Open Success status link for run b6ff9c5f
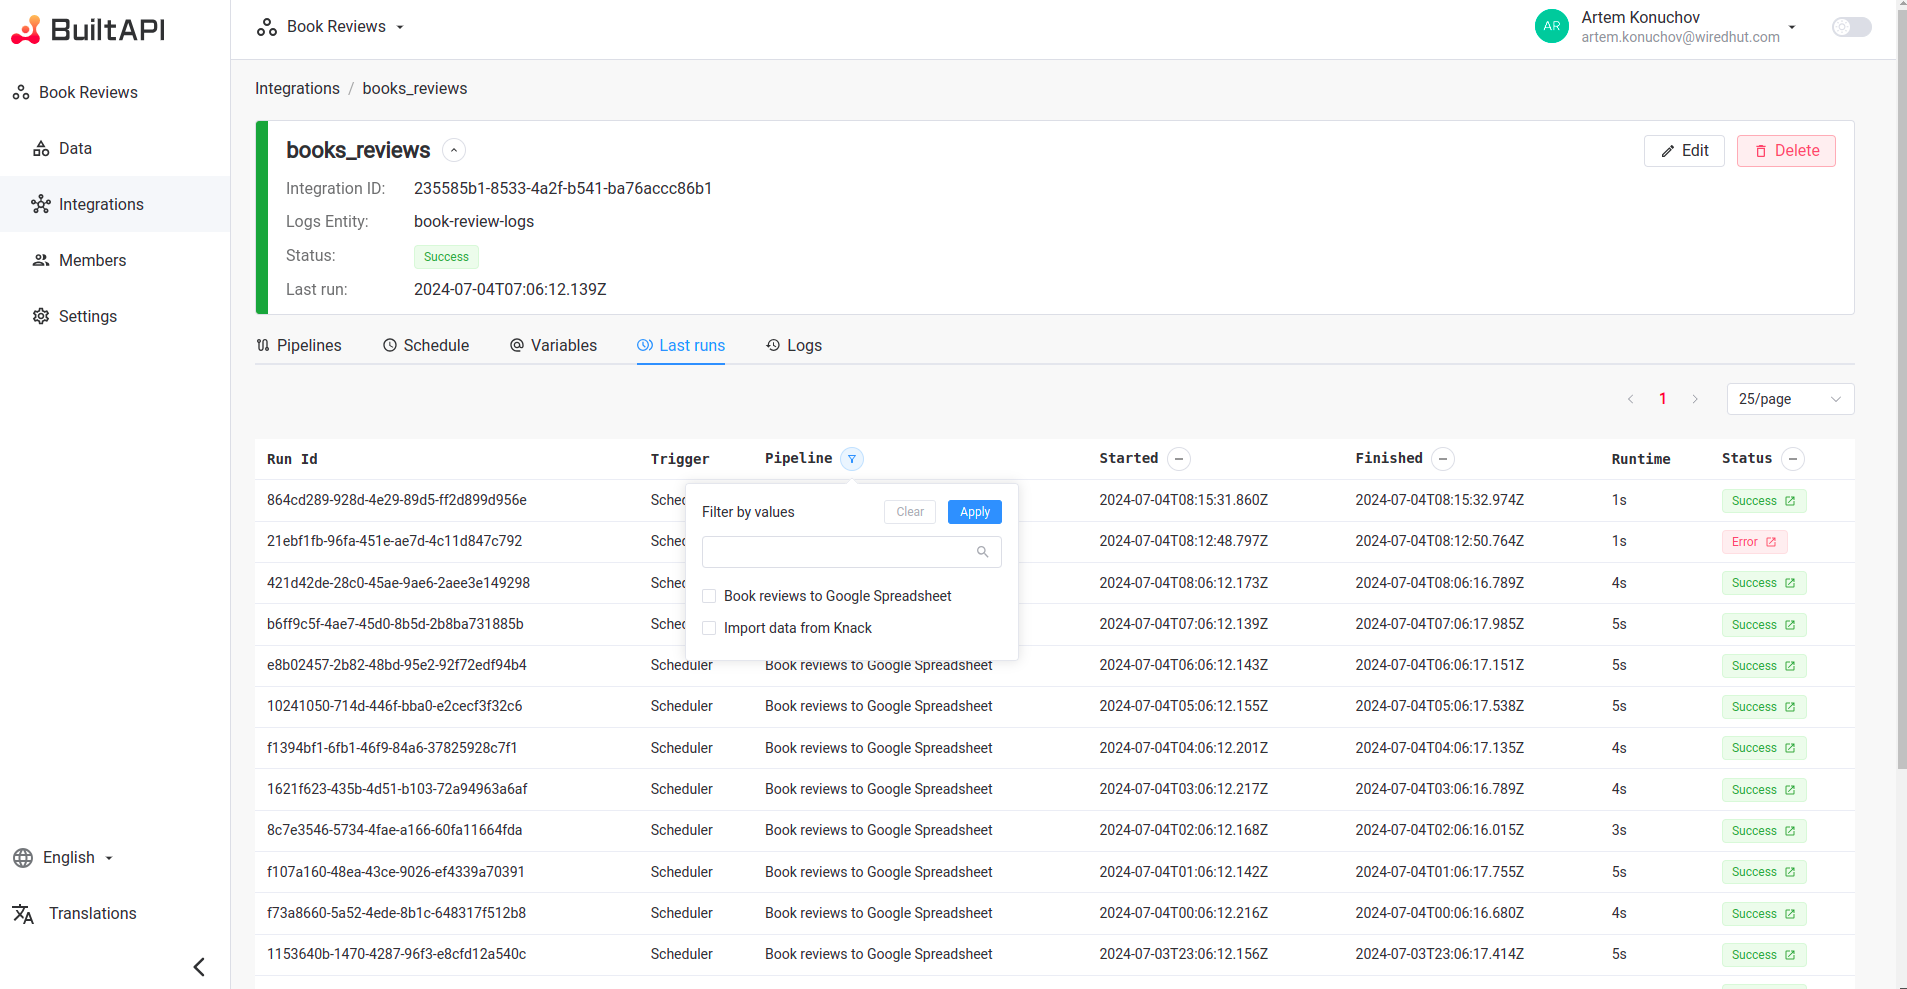The height and width of the screenshot is (989, 1907). 1764,625
